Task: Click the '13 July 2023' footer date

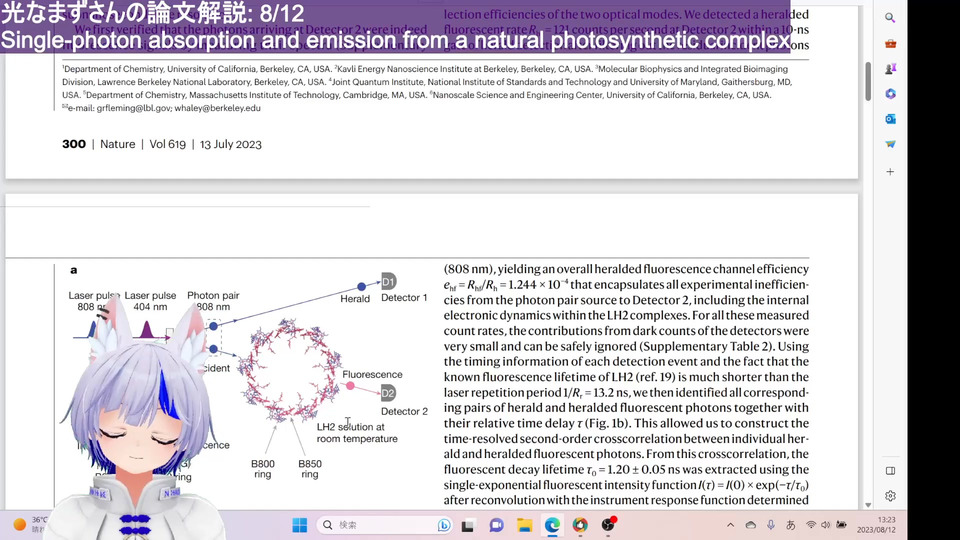Action: [x=231, y=144]
